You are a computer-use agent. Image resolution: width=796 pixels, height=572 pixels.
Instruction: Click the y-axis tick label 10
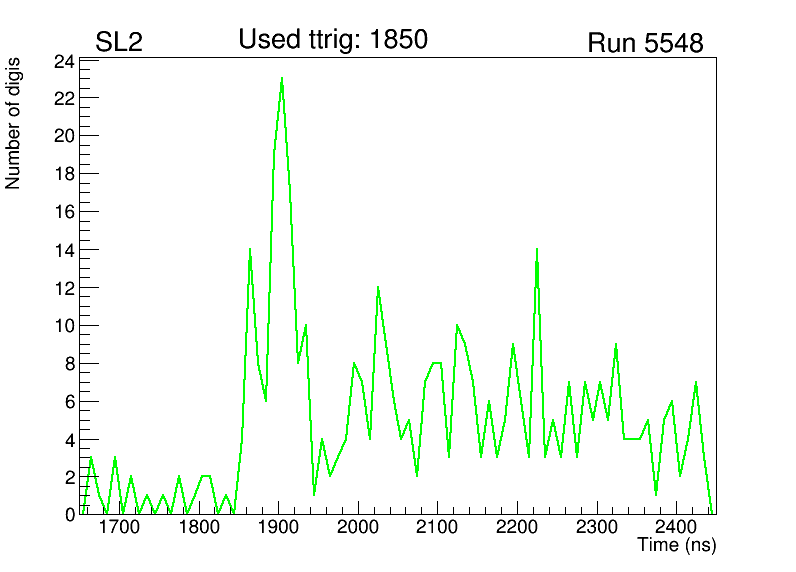coord(64,326)
